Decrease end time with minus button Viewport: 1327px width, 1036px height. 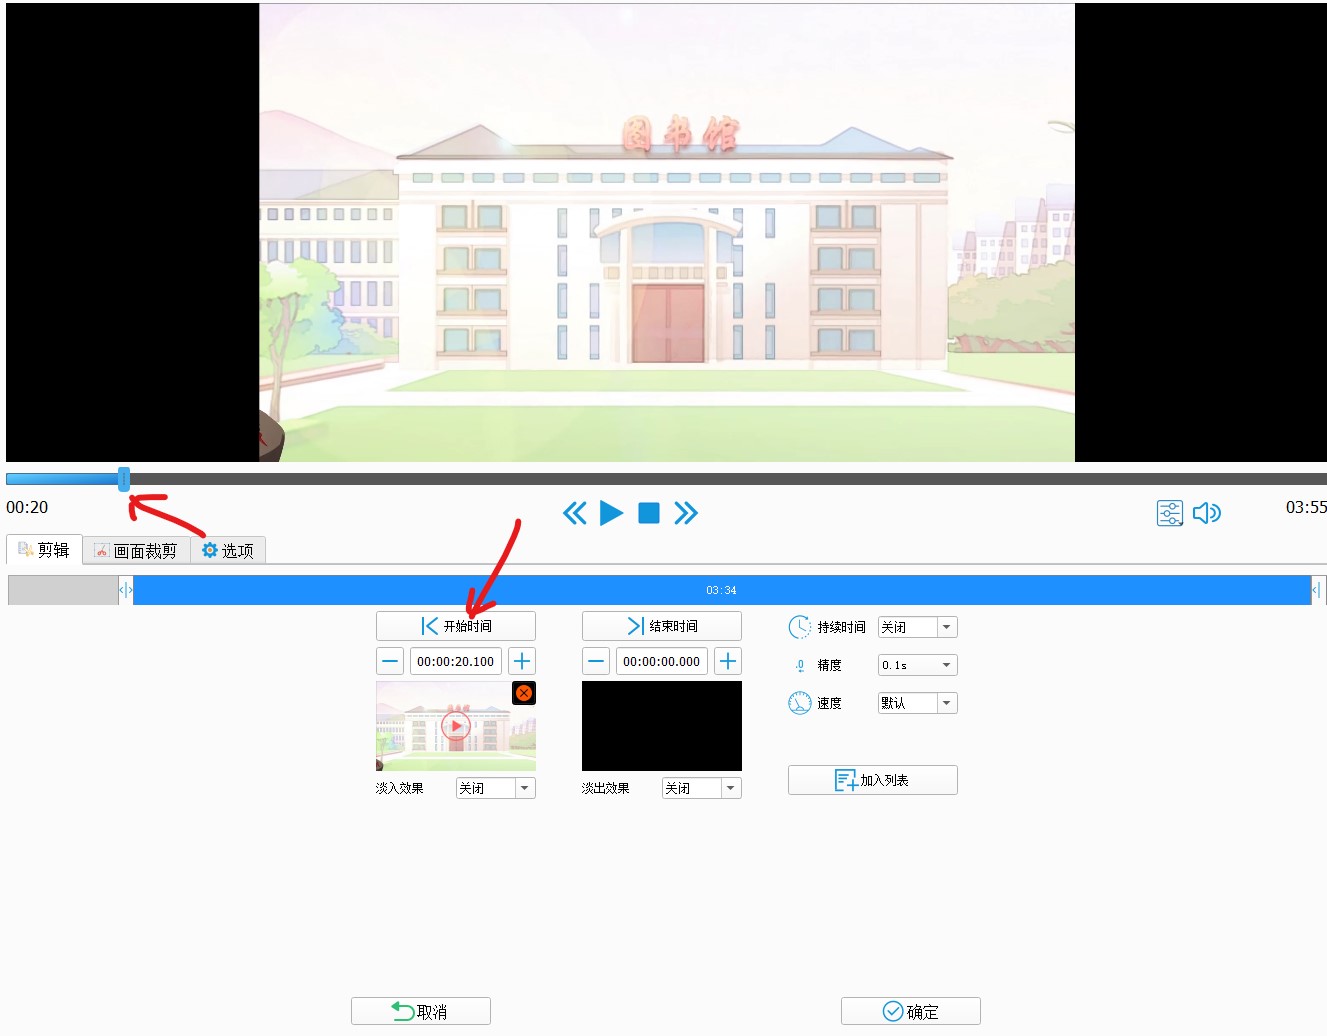coord(596,662)
